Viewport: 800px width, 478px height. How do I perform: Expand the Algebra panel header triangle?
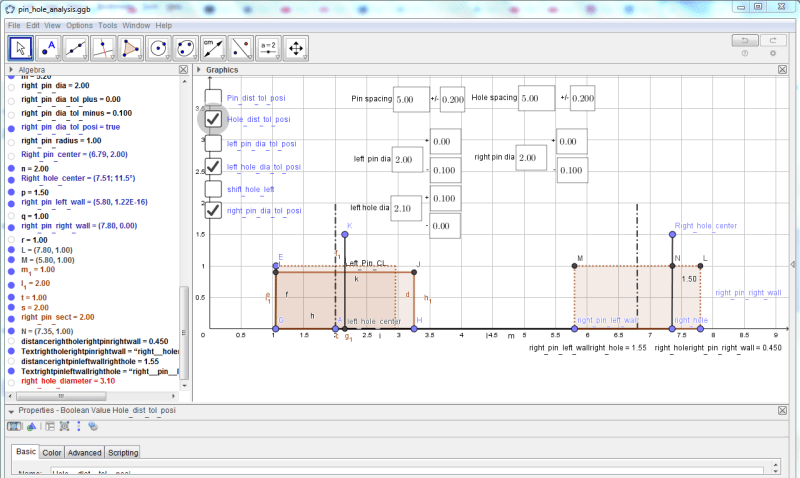coord(11,69)
